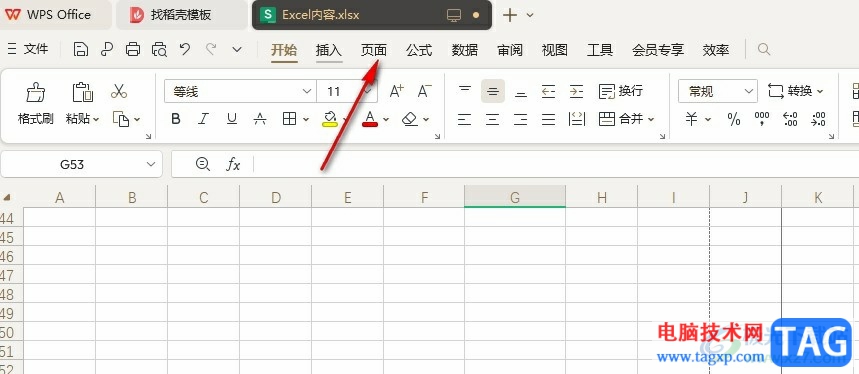Open the 文件 menu

tap(28, 50)
